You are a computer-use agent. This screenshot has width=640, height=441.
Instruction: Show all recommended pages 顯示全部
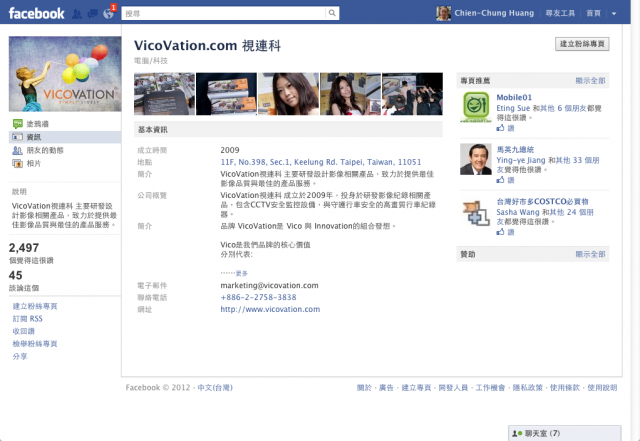tap(590, 81)
